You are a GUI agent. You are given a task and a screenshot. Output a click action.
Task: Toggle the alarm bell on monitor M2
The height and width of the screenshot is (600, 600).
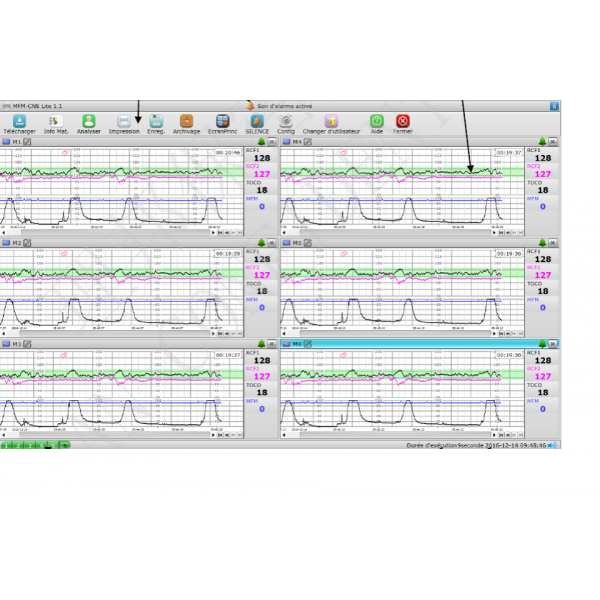click(x=261, y=242)
